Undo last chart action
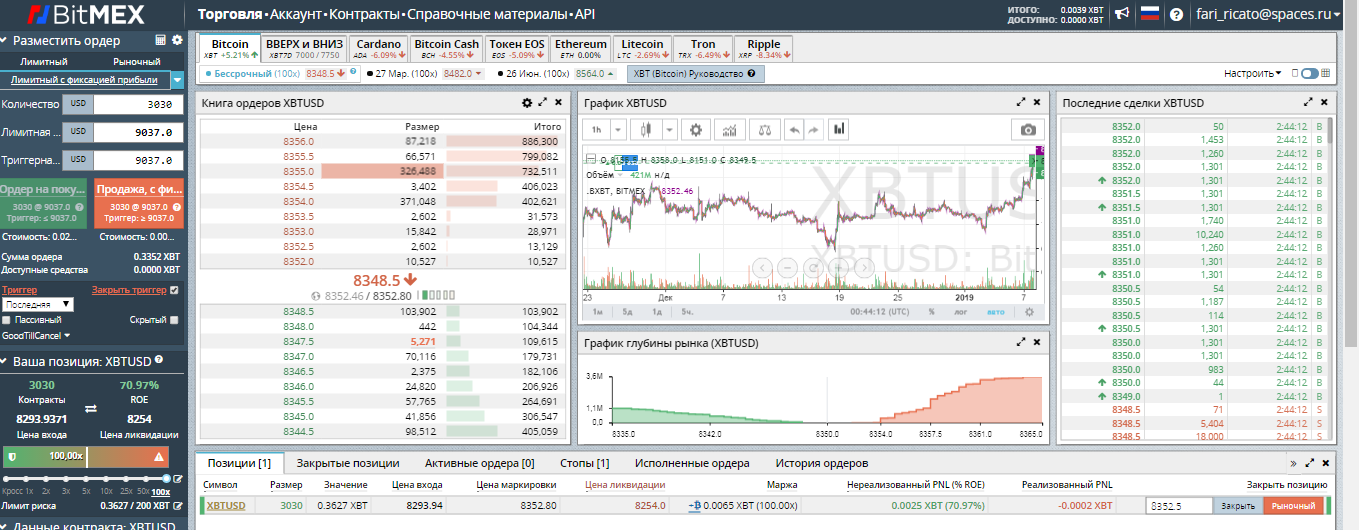This screenshot has width=1366, height=530. (x=793, y=129)
